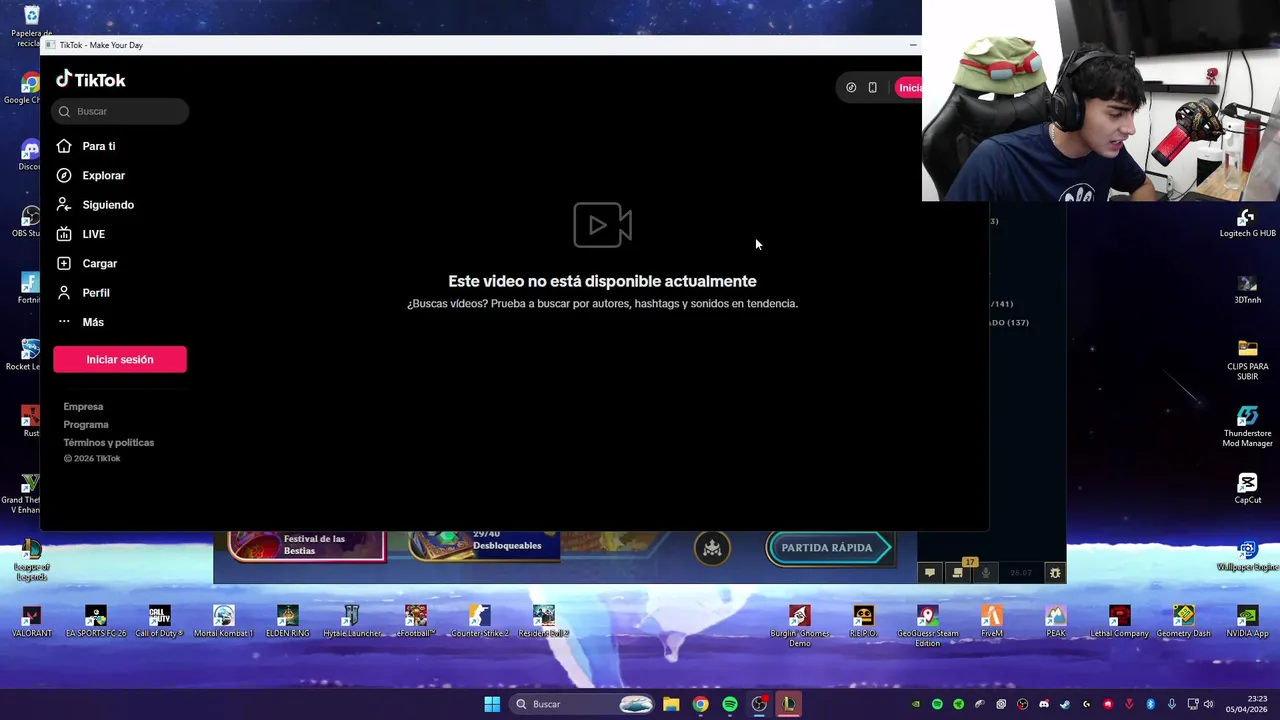Screen dimensions: 1280x720
Task: Click the bug report icon in game client
Action: click(x=1055, y=573)
